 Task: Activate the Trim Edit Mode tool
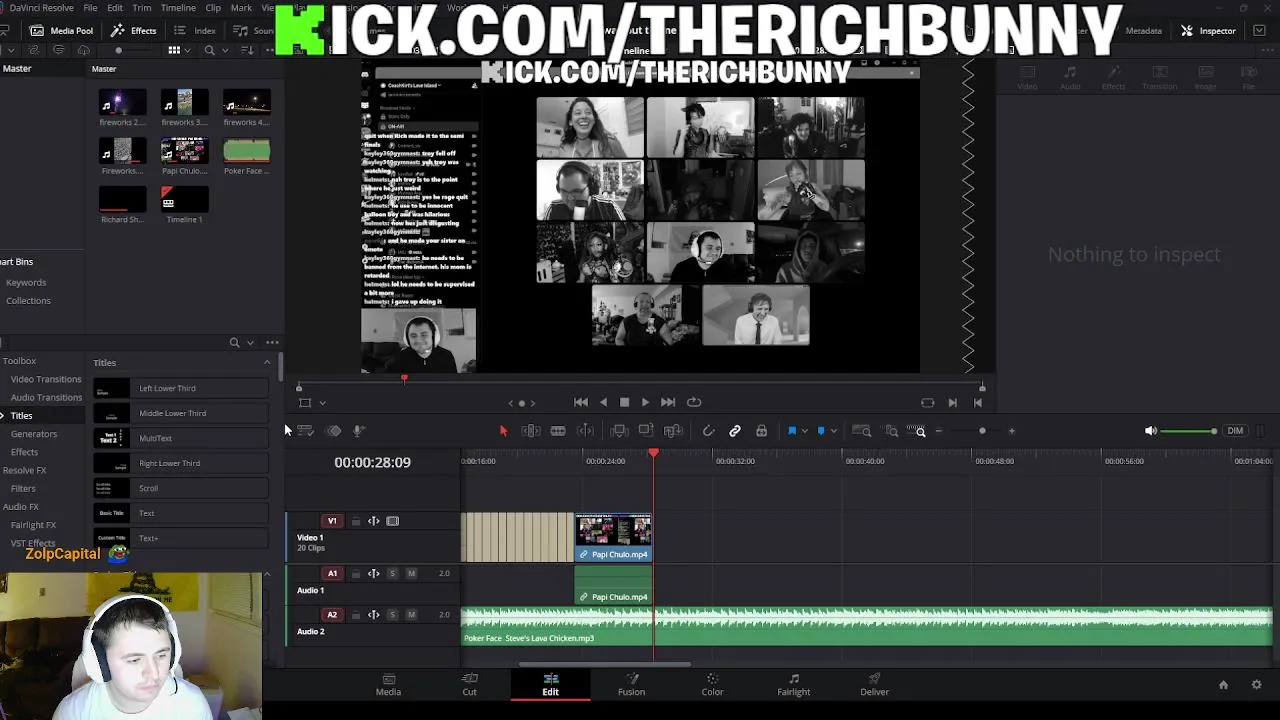(531, 431)
